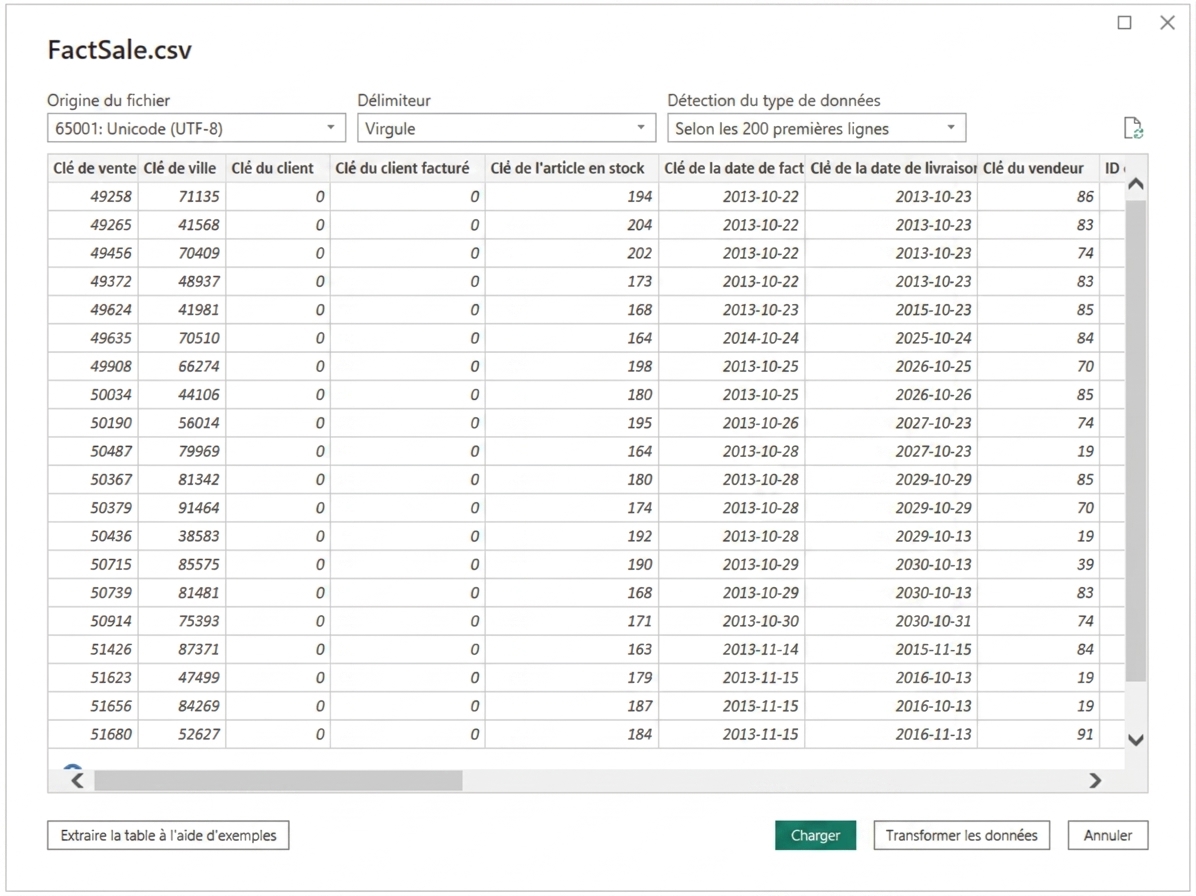Select the Clé du client column header
Viewport: 1196px width, 896px height.
point(278,168)
